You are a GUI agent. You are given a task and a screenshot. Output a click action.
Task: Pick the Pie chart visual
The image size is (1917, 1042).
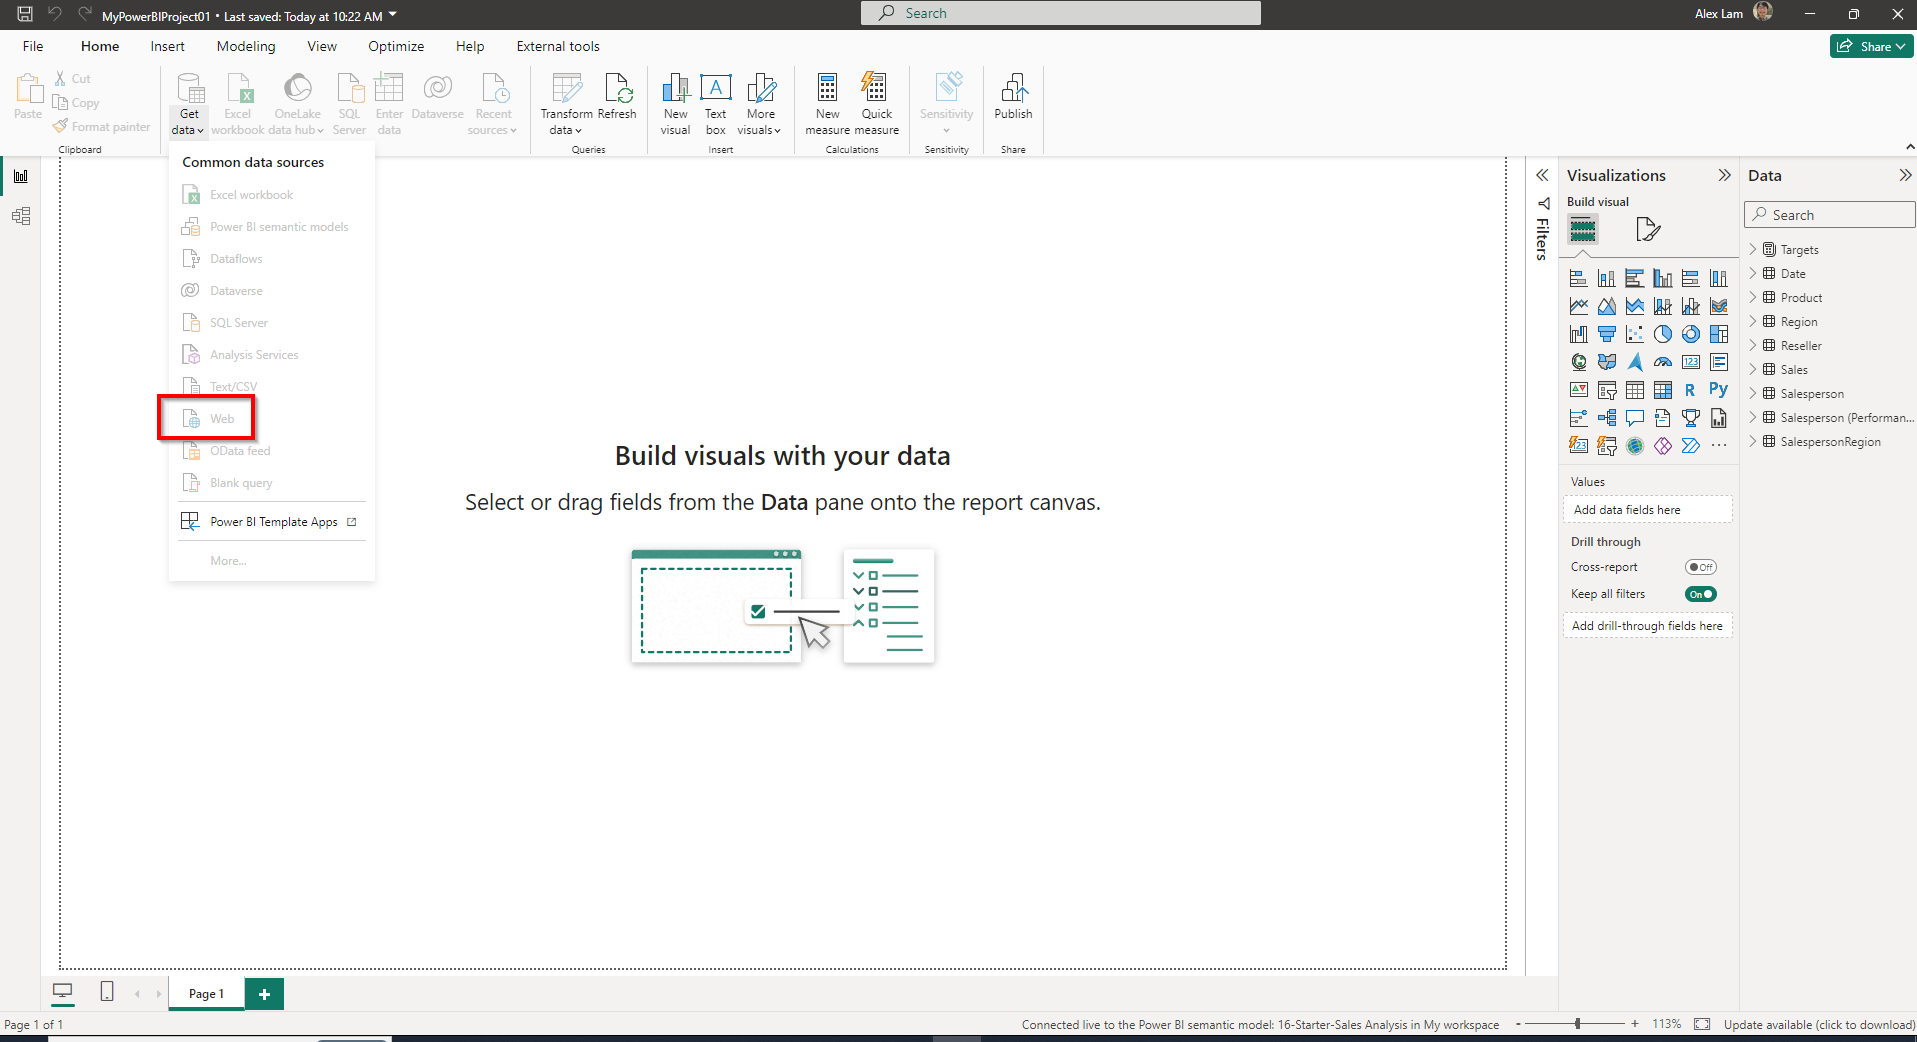coord(1663,334)
